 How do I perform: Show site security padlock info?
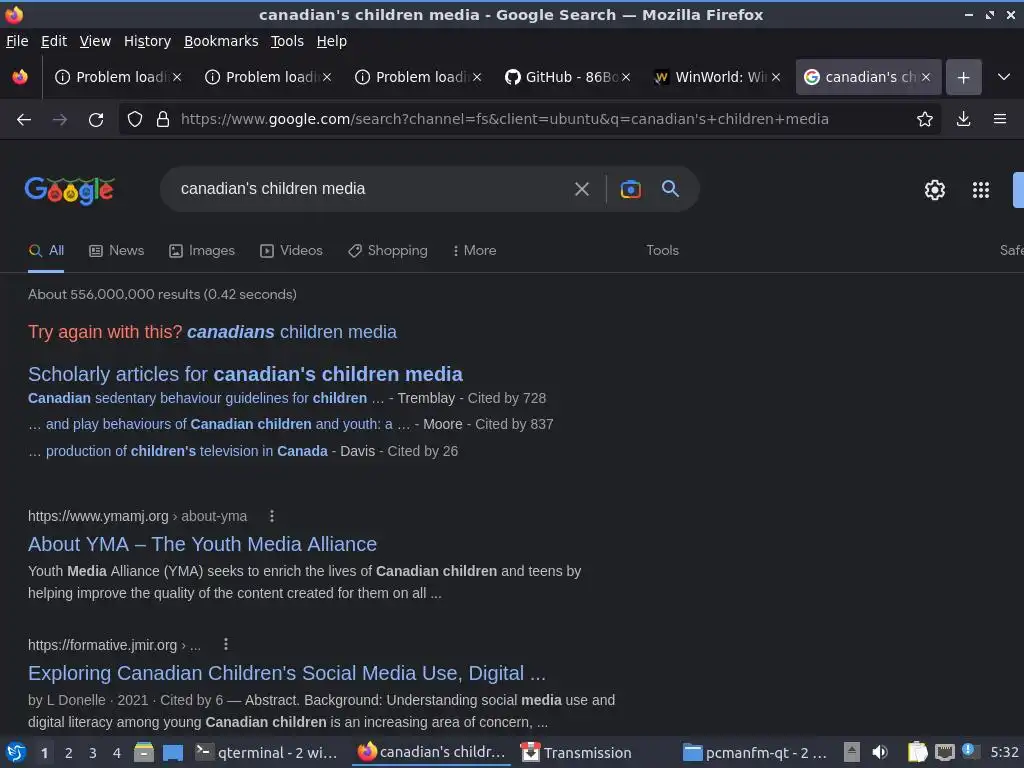pyautogui.click(x=163, y=119)
